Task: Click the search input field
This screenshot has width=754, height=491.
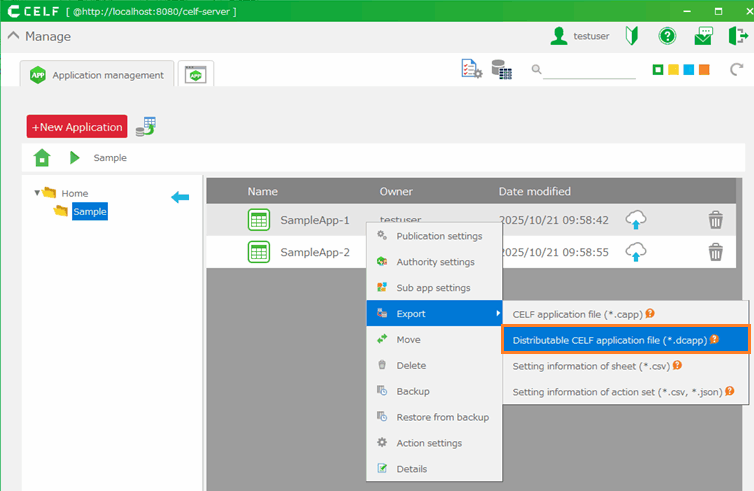Action: 589,70
